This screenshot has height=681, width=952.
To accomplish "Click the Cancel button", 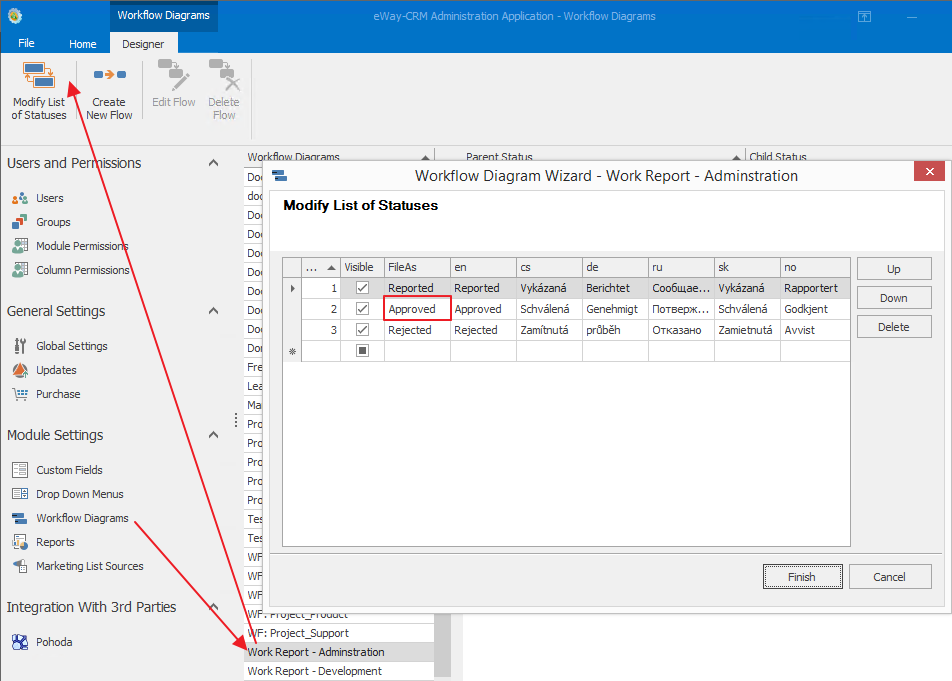I will pos(889,577).
